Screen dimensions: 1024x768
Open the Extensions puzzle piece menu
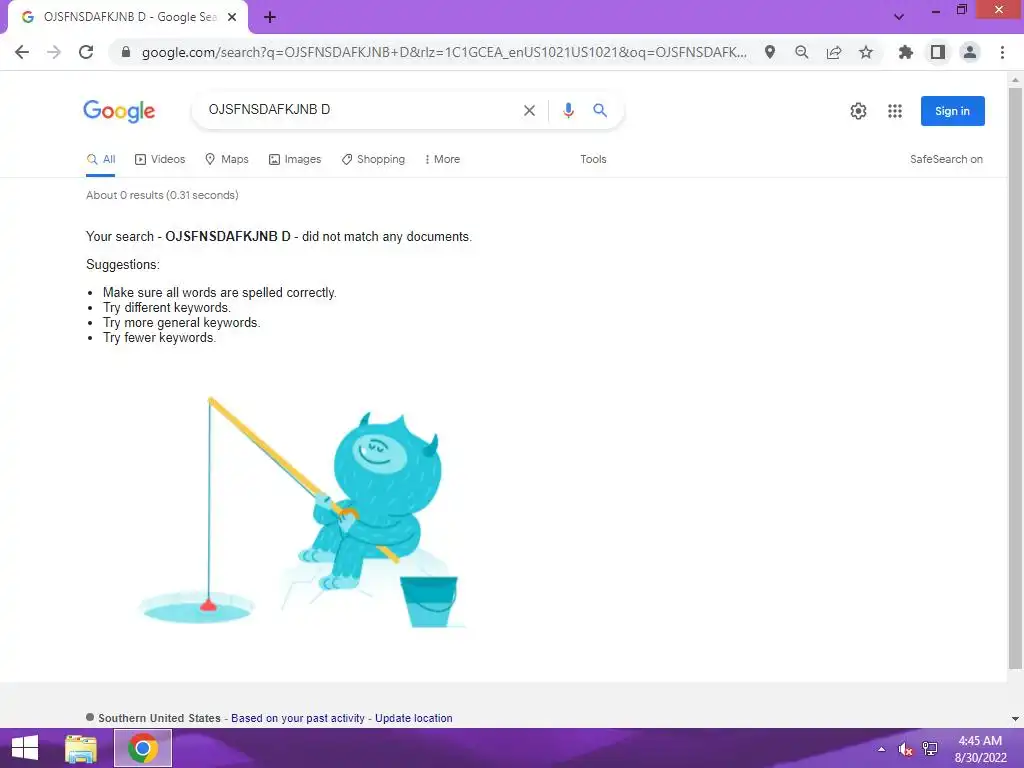[906, 52]
